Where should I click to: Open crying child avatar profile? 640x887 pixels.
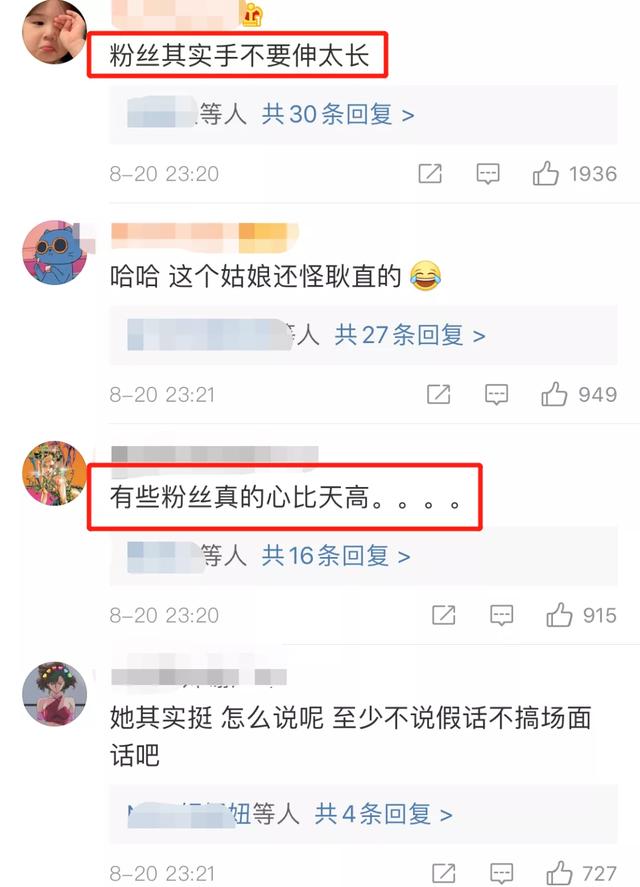53,31
